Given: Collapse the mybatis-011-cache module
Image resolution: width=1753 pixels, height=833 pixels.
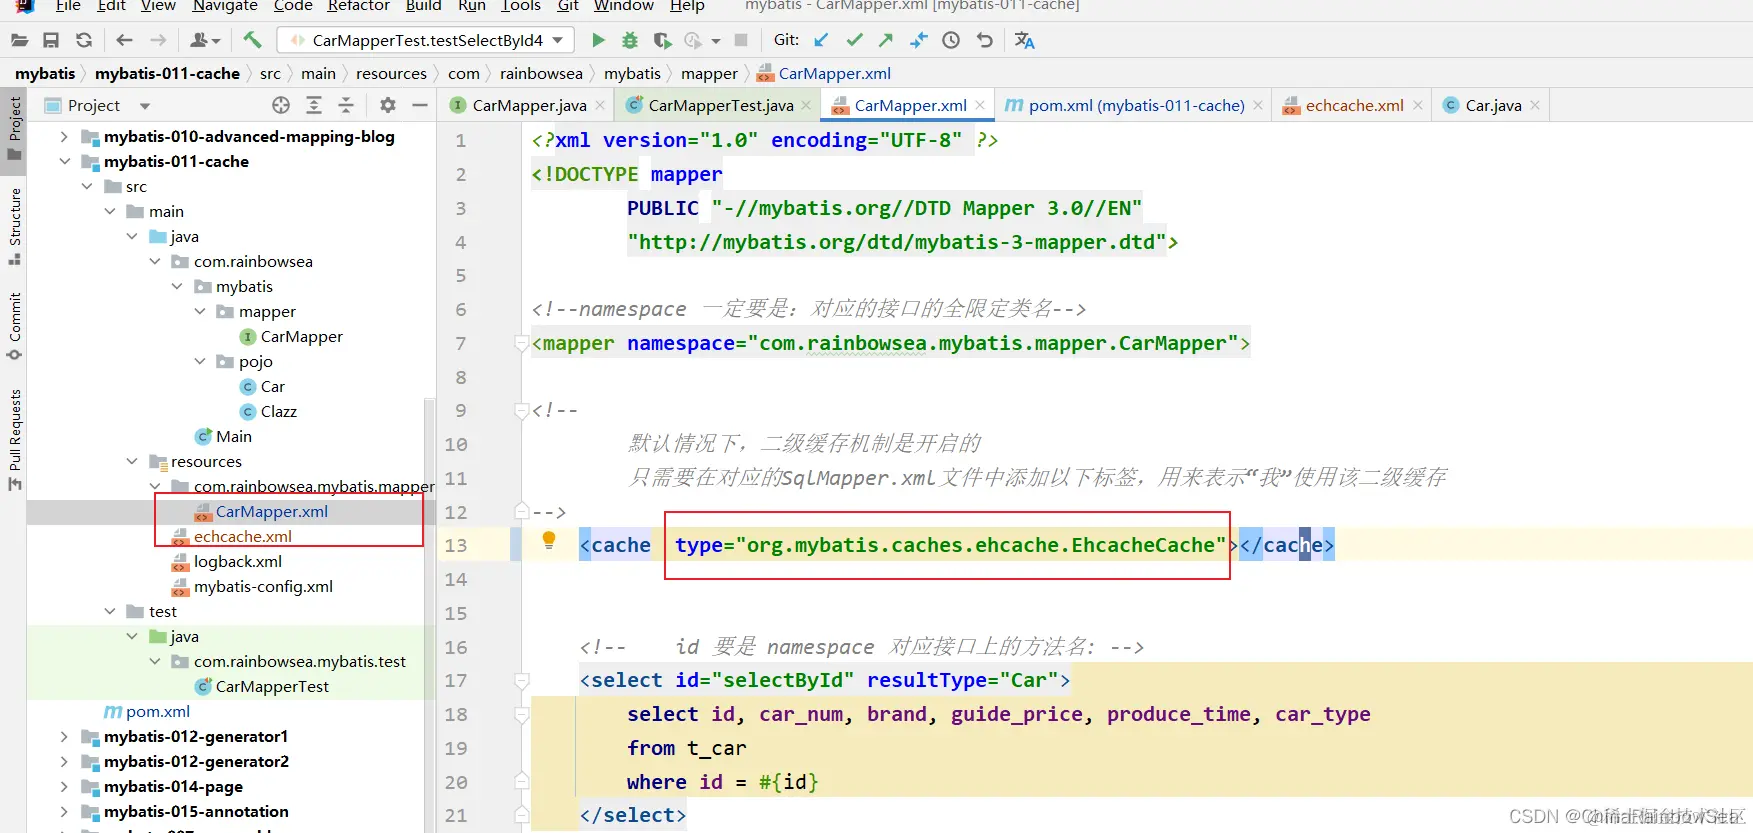Looking at the screenshot, I should (64, 161).
